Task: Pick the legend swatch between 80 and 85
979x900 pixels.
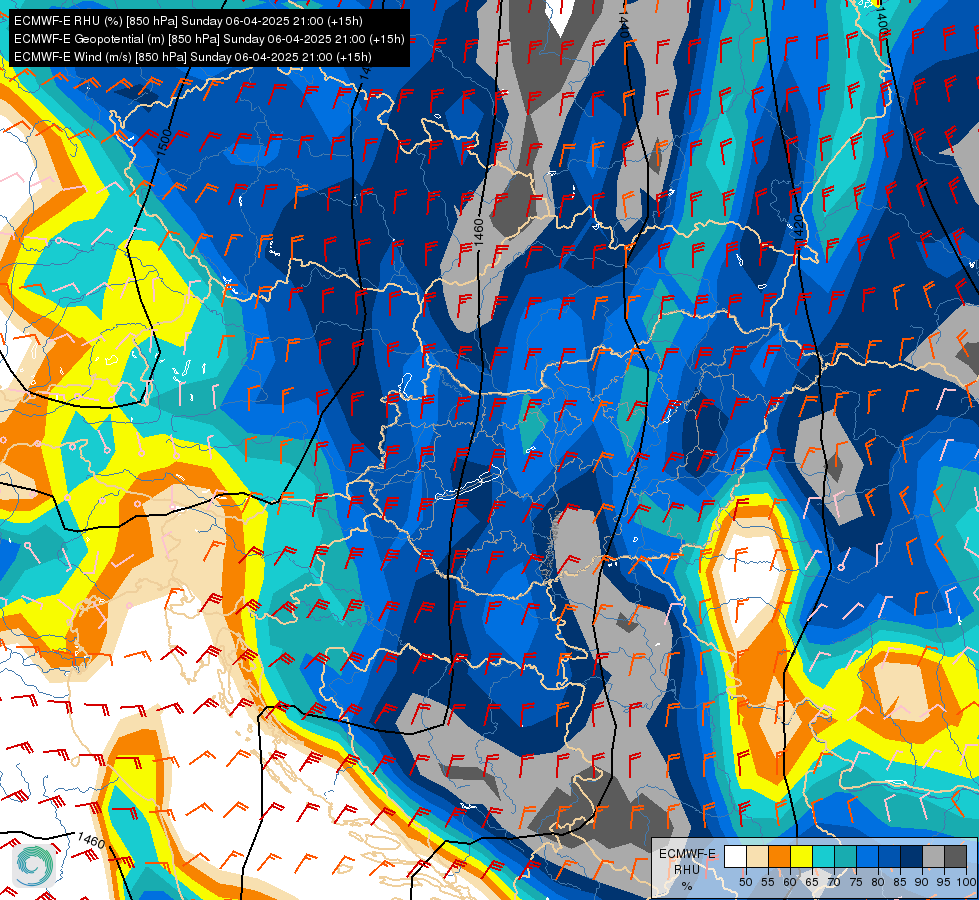Action: (x=890, y=856)
